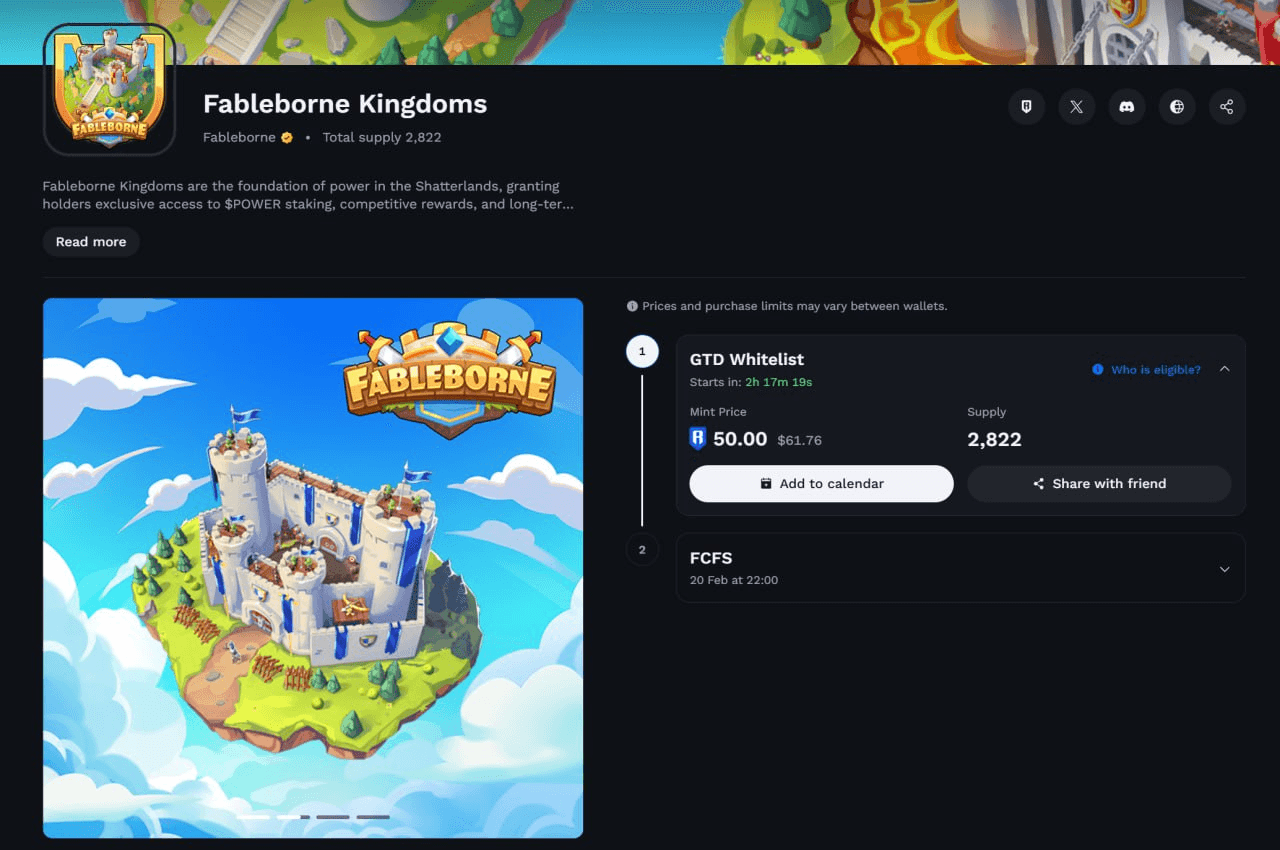Open the X (Twitter) social link icon
The height and width of the screenshot is (850, 1280).
1076,106
